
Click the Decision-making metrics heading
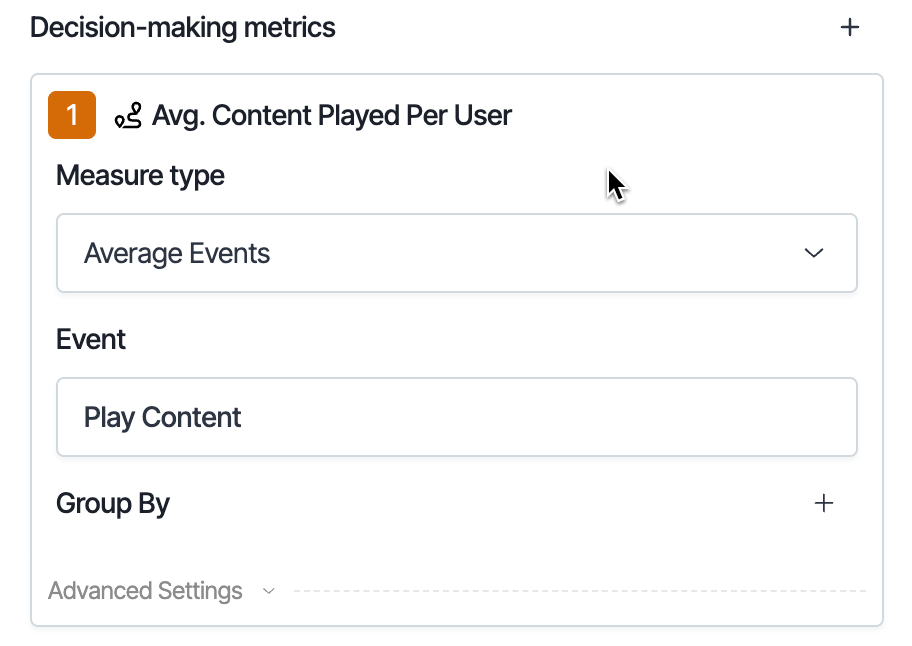[x=182, y=27]
